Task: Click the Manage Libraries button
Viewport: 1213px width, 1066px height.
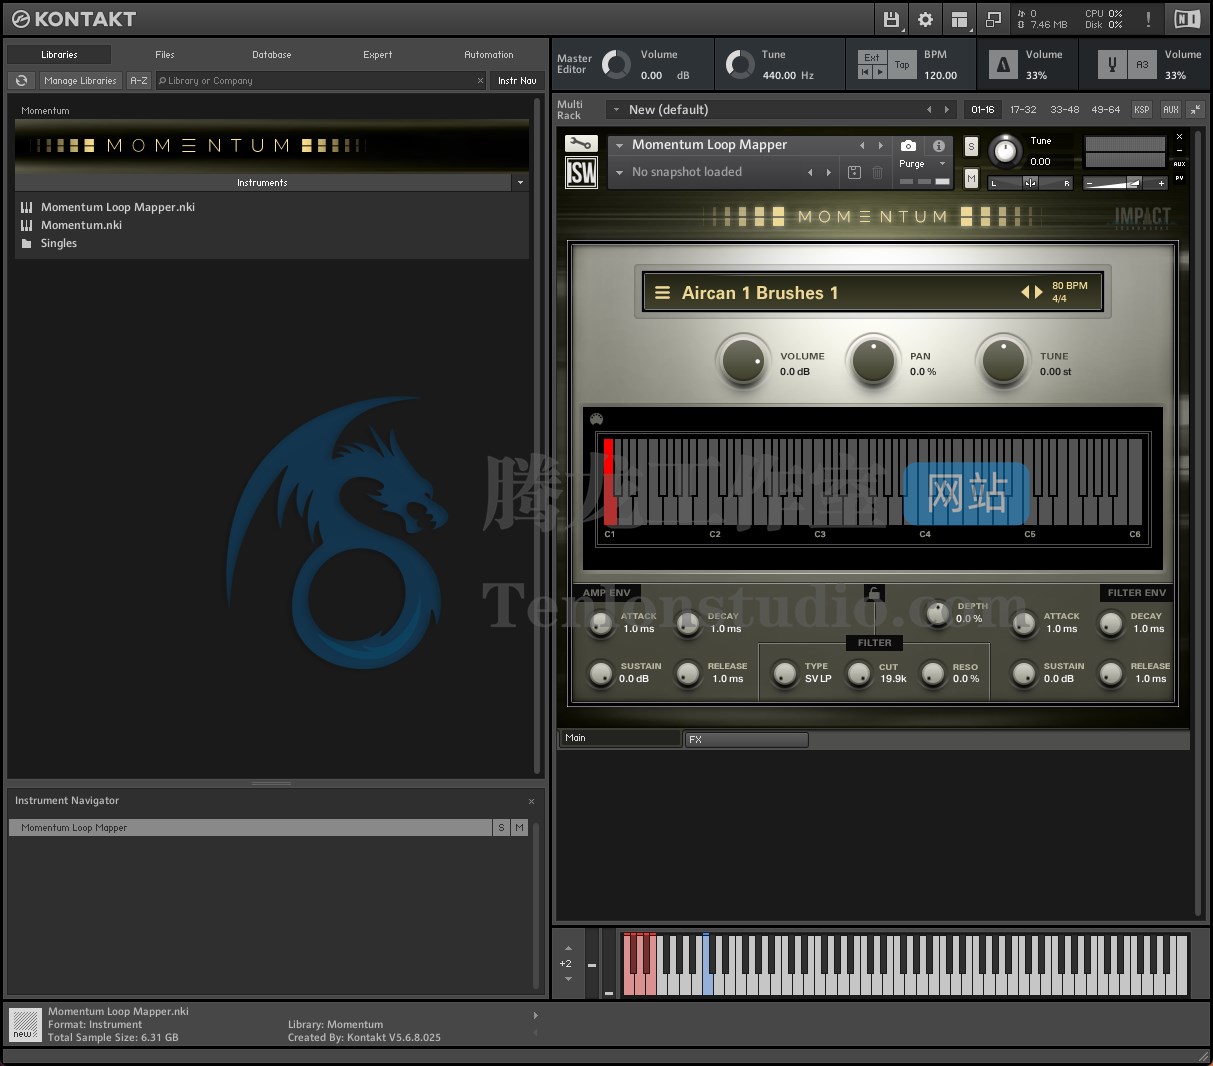Action: pos(80,81)
